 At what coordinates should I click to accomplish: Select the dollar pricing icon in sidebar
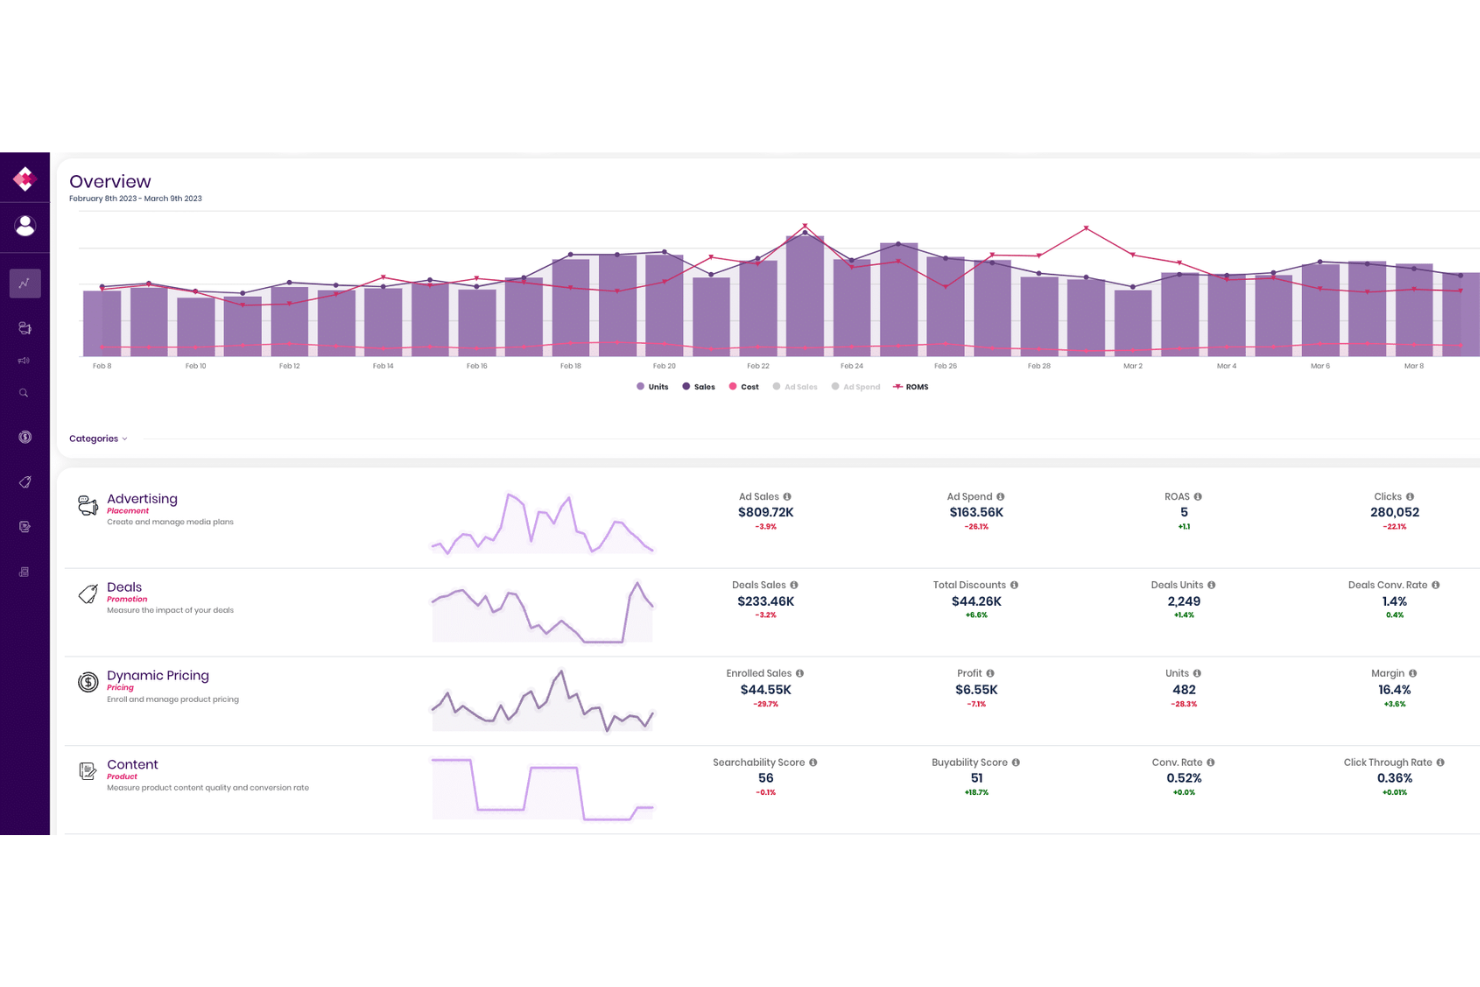pos(24,437)
